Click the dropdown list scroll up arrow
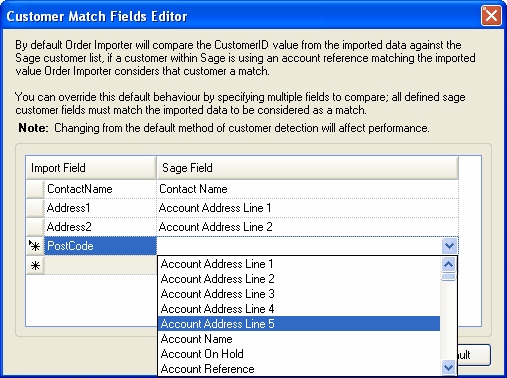This screenshot has width=507, height=378. pyautogui.click(x=449, y=265)
